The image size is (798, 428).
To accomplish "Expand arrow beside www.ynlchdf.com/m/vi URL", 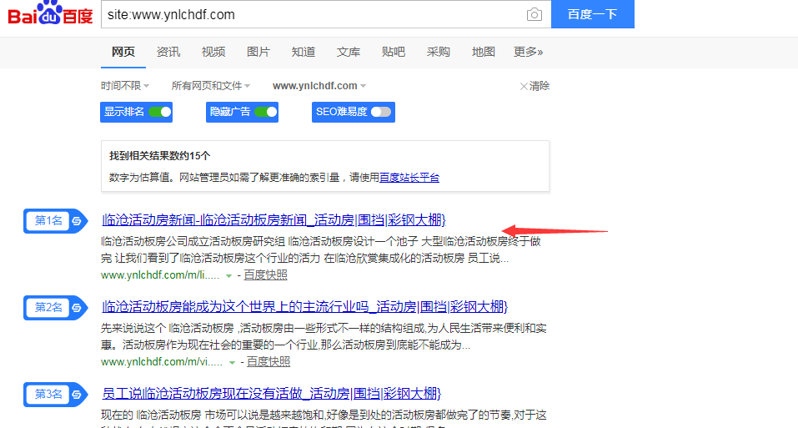I will point(232,362).
